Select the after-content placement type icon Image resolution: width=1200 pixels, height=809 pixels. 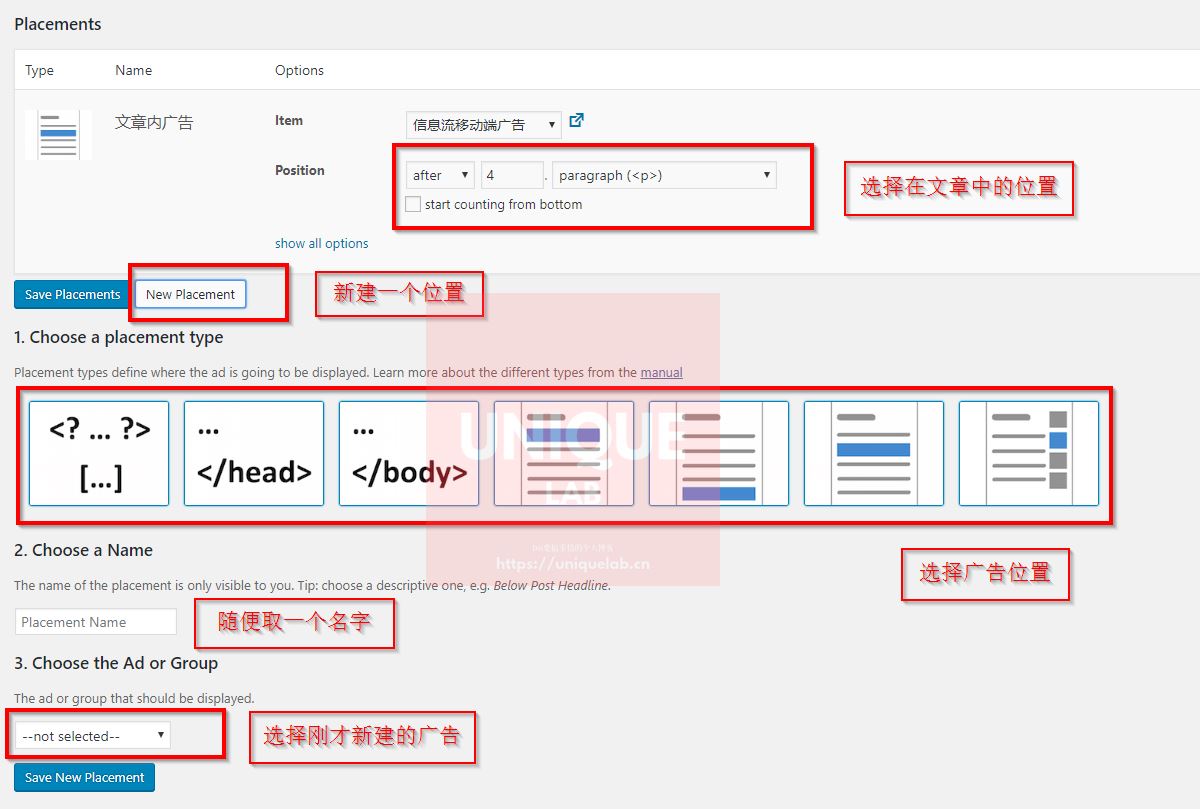click(x=719, y=453)
